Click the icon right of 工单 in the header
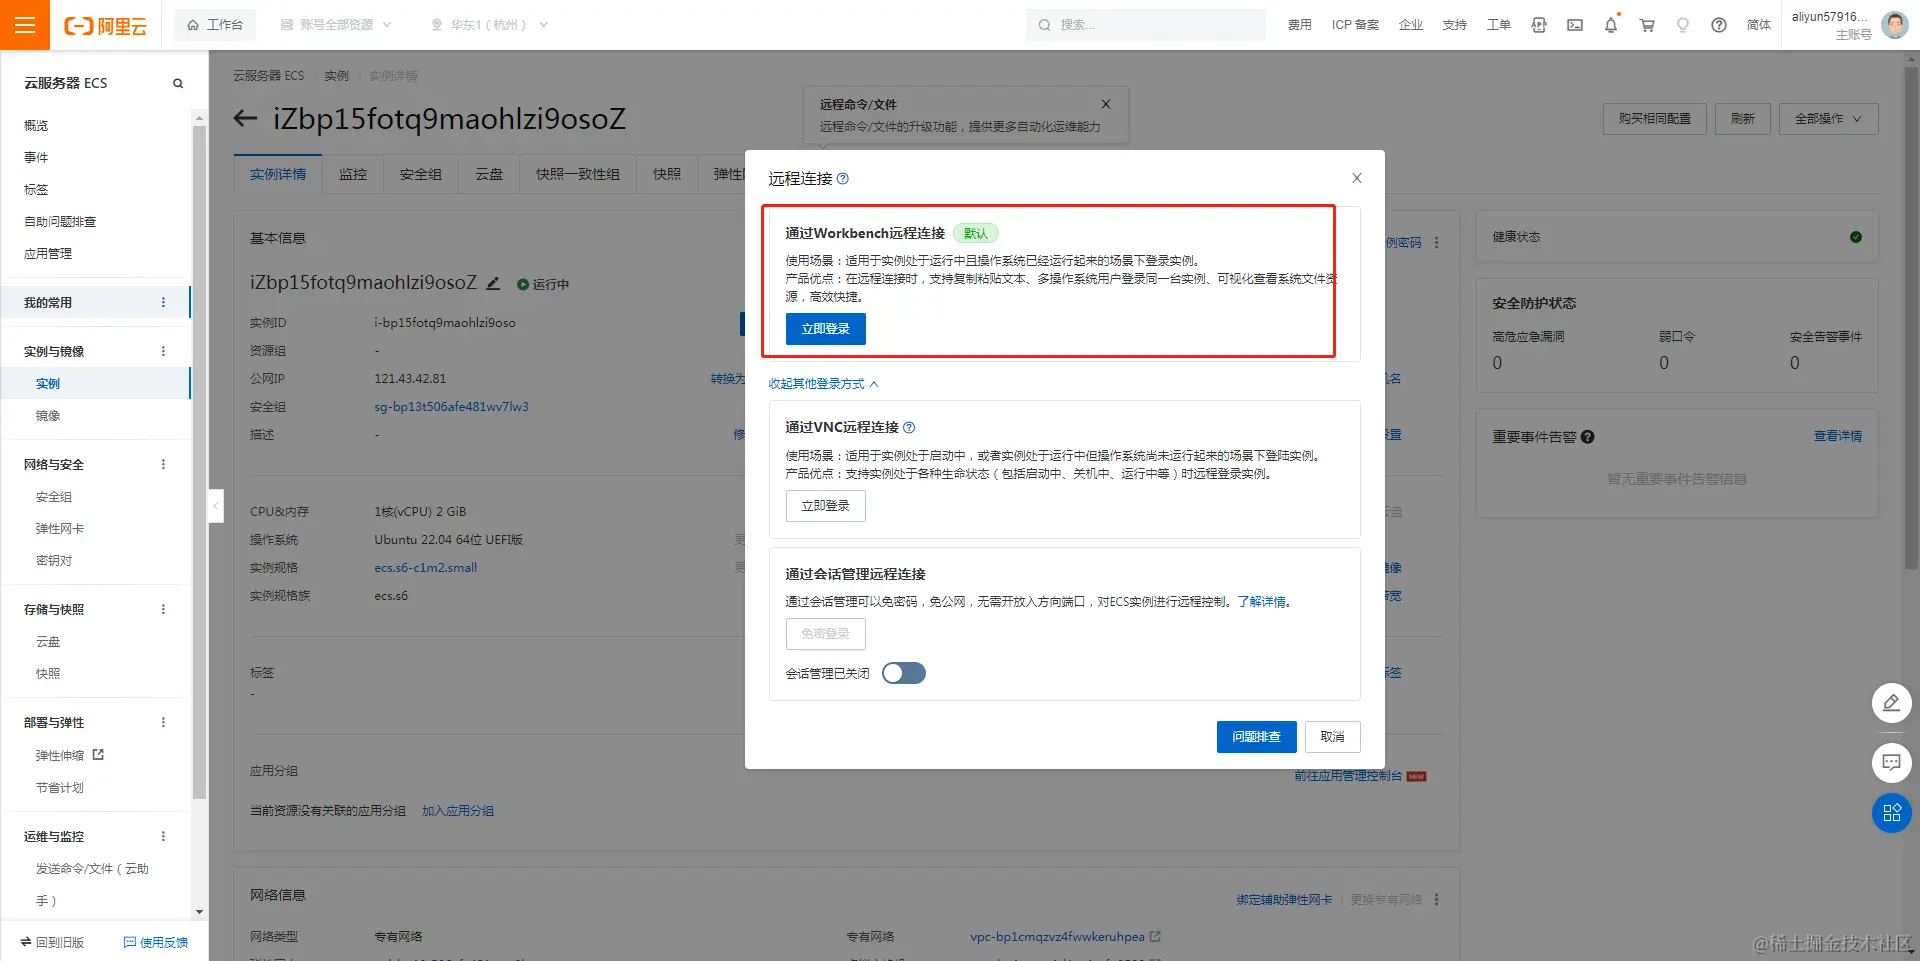Viewport: 1920px width, 961px height. tap(1539, 25)
